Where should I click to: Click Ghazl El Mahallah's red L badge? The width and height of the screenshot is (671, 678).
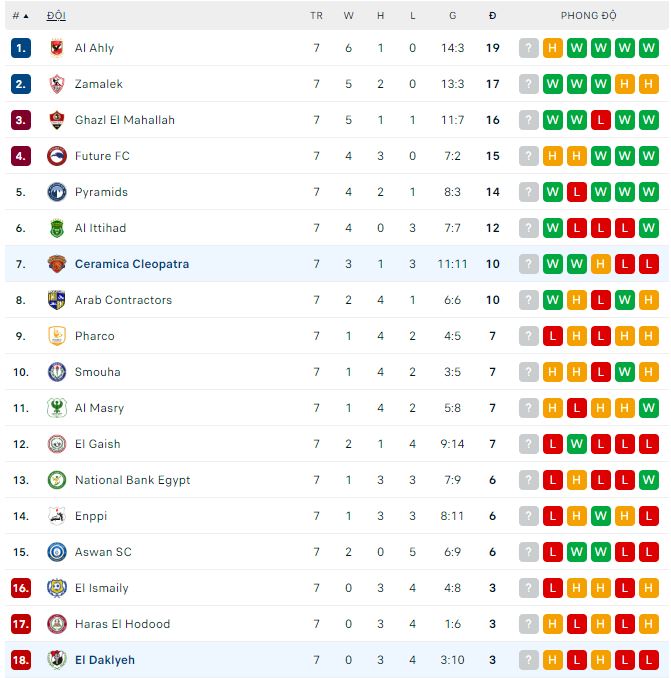[601, 120]
